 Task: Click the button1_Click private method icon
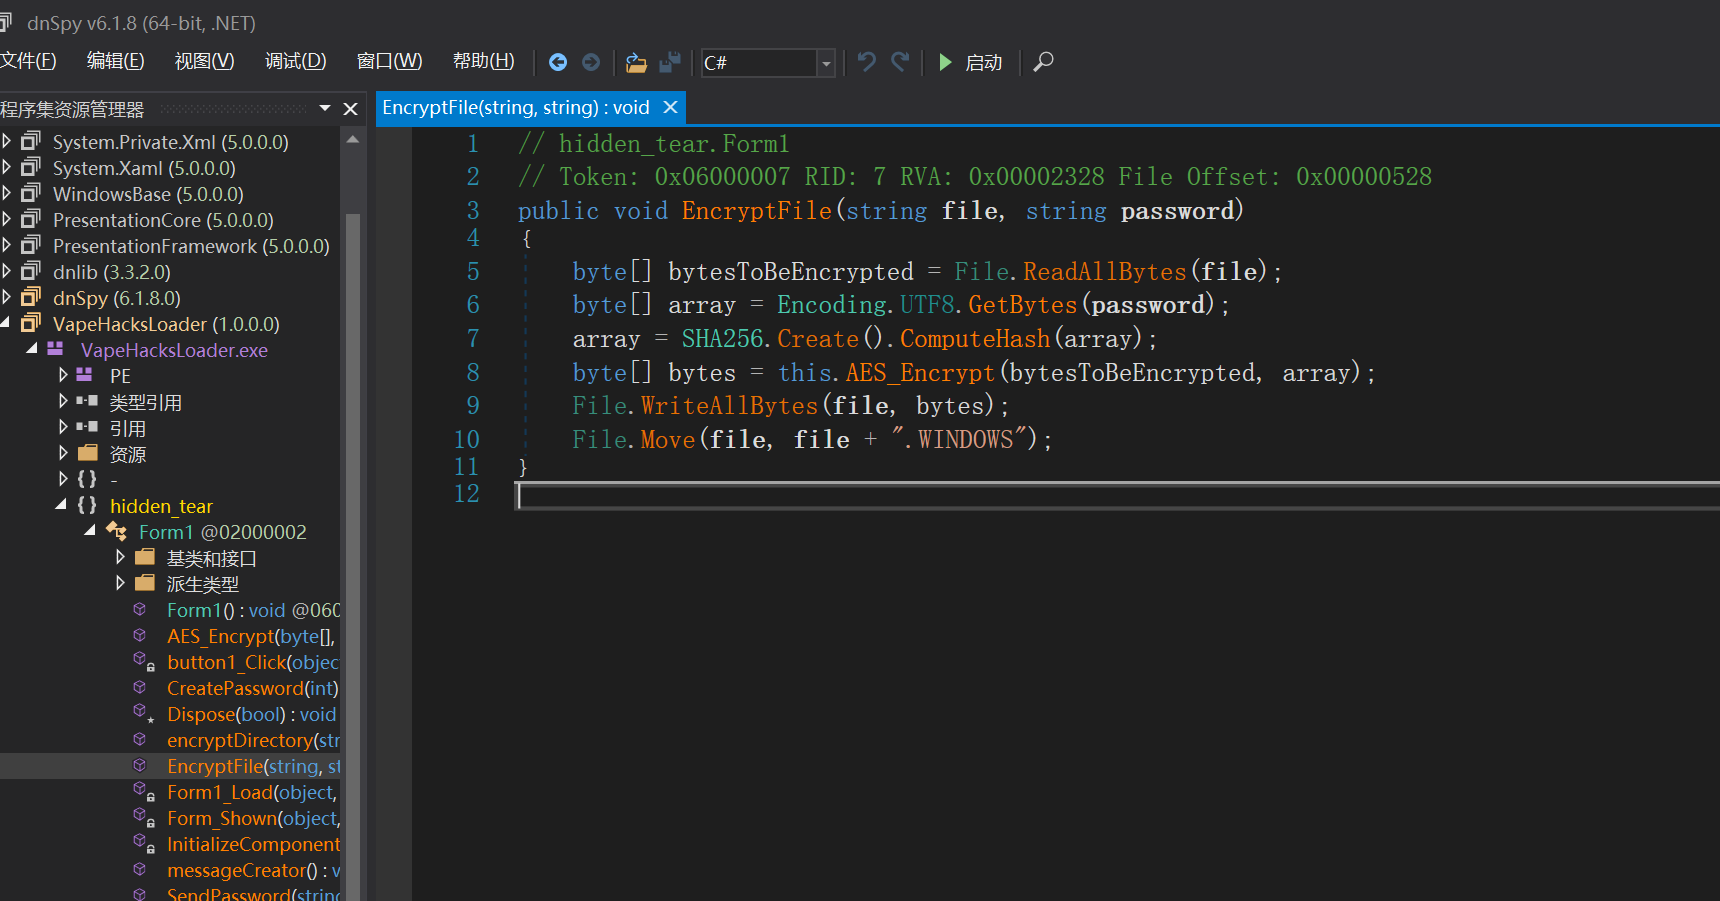click(x=143, y=661)
